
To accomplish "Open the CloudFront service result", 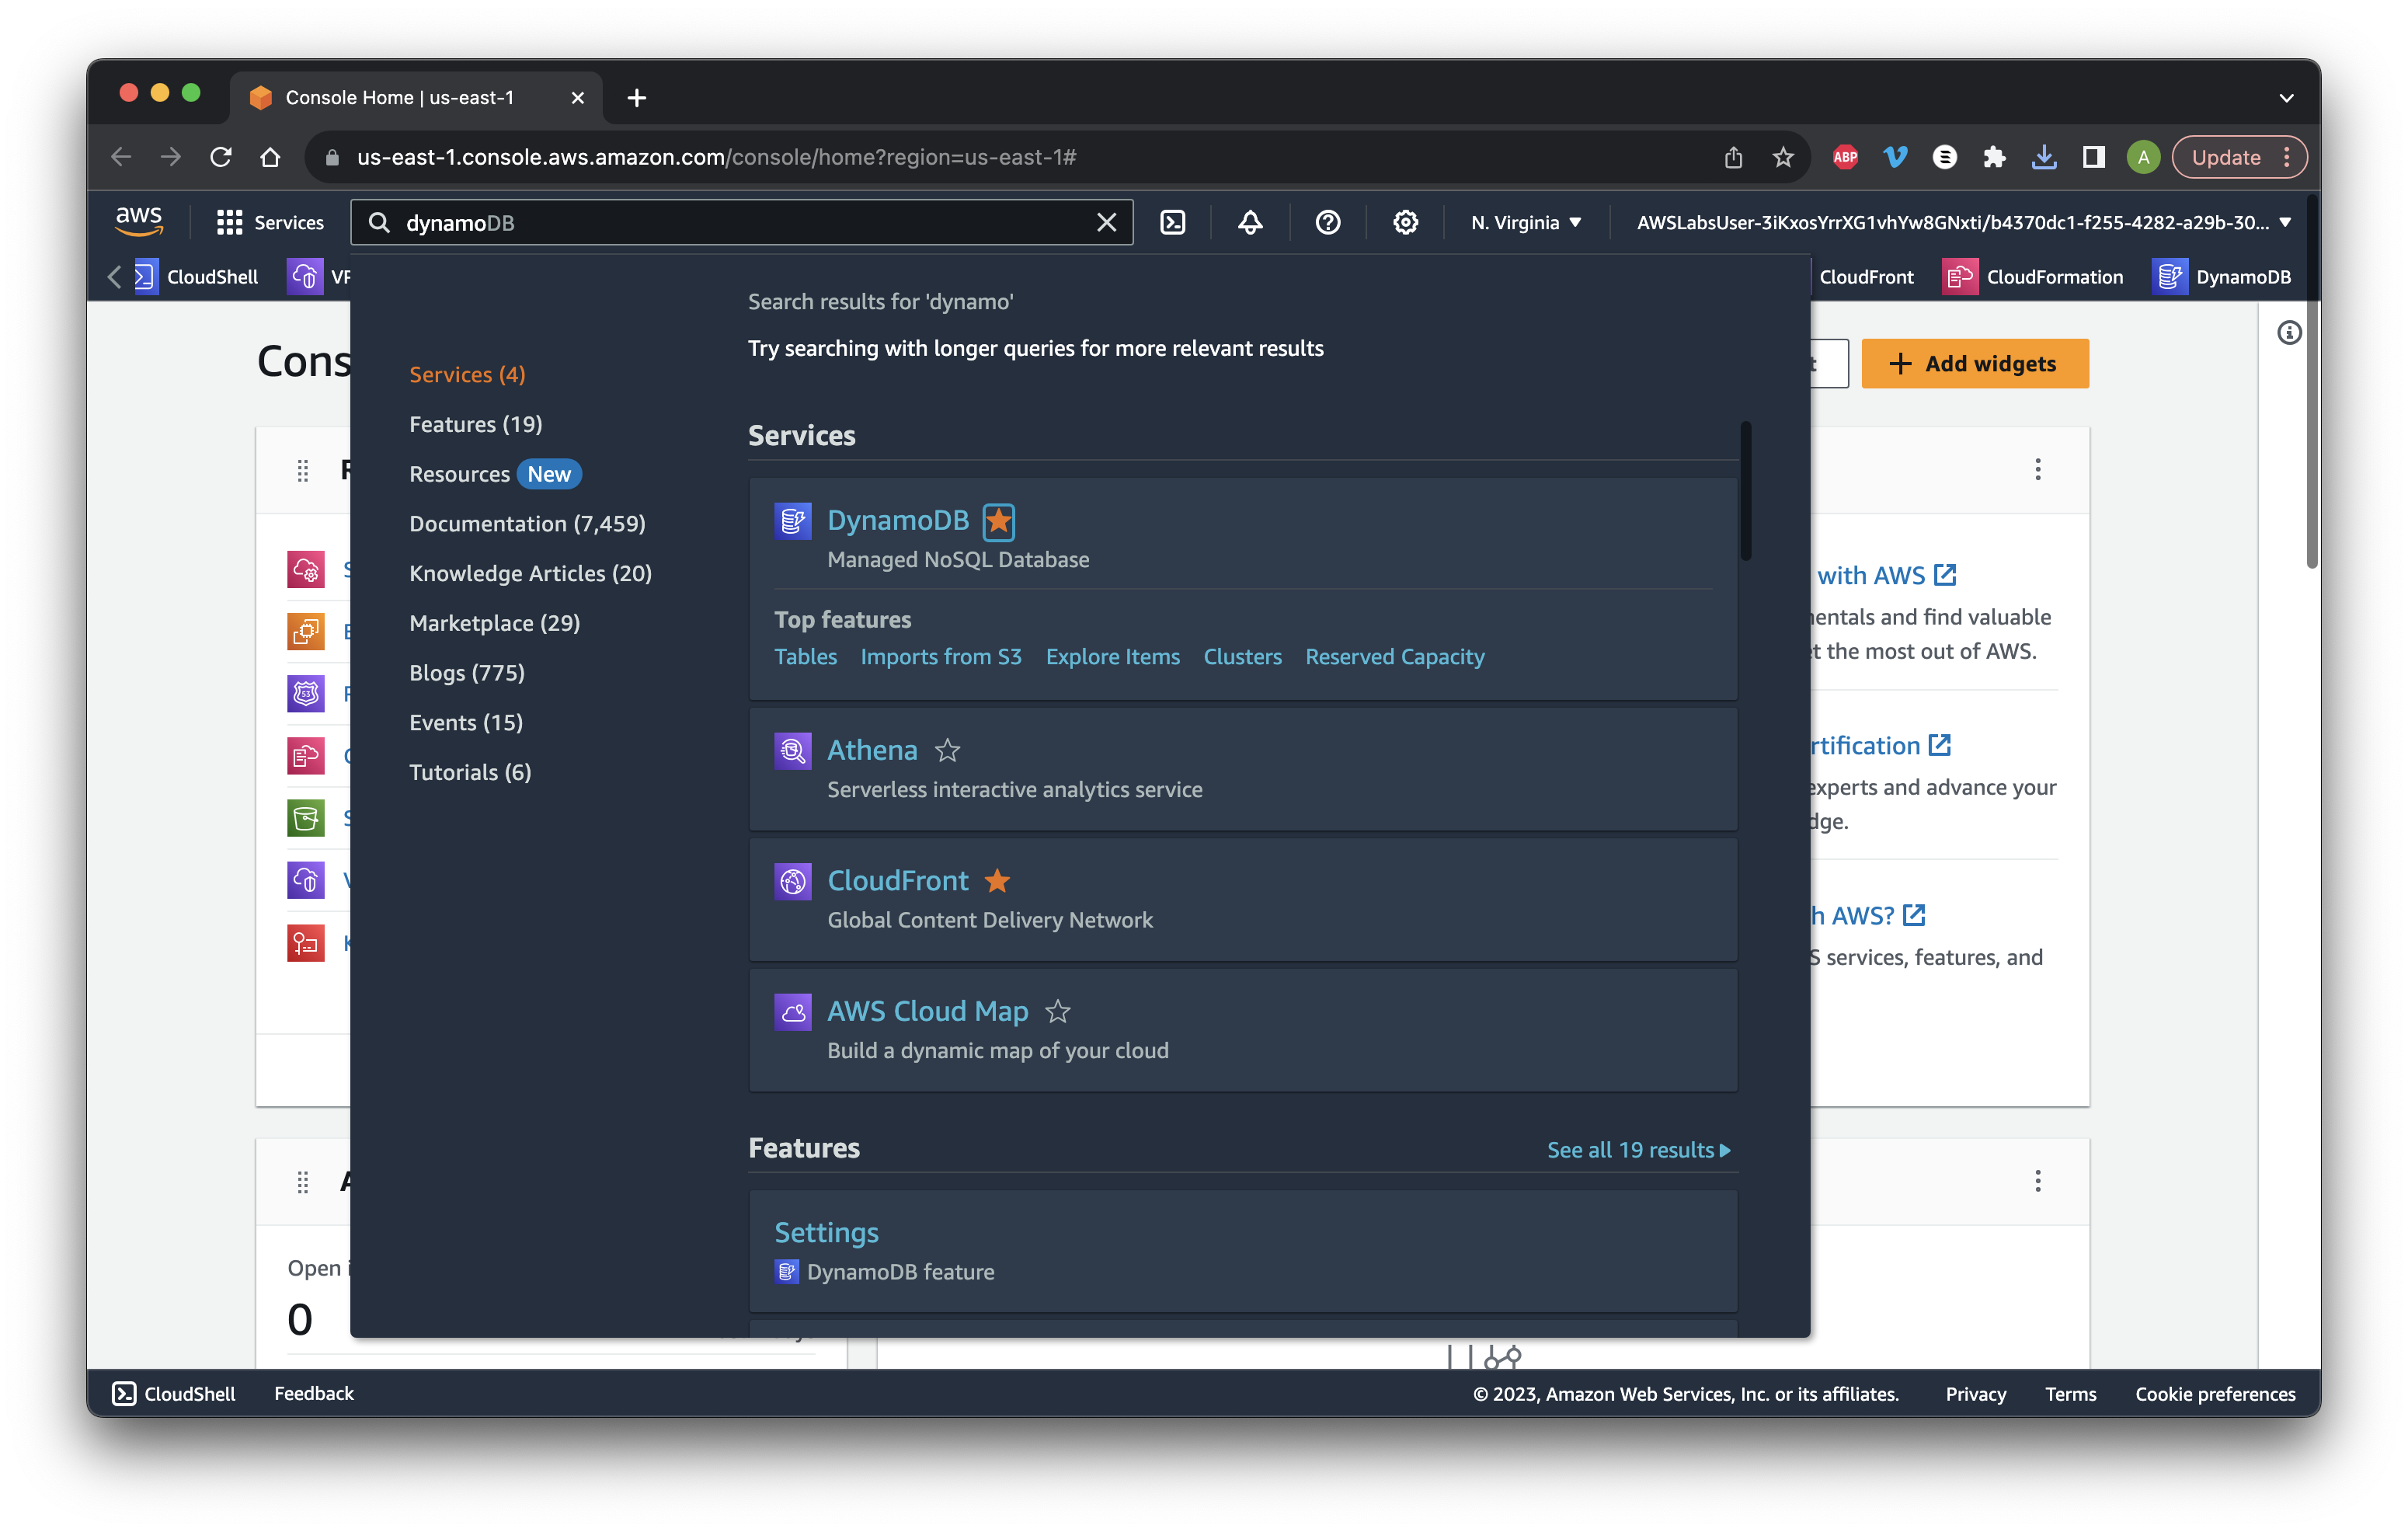I will [897, 881].
